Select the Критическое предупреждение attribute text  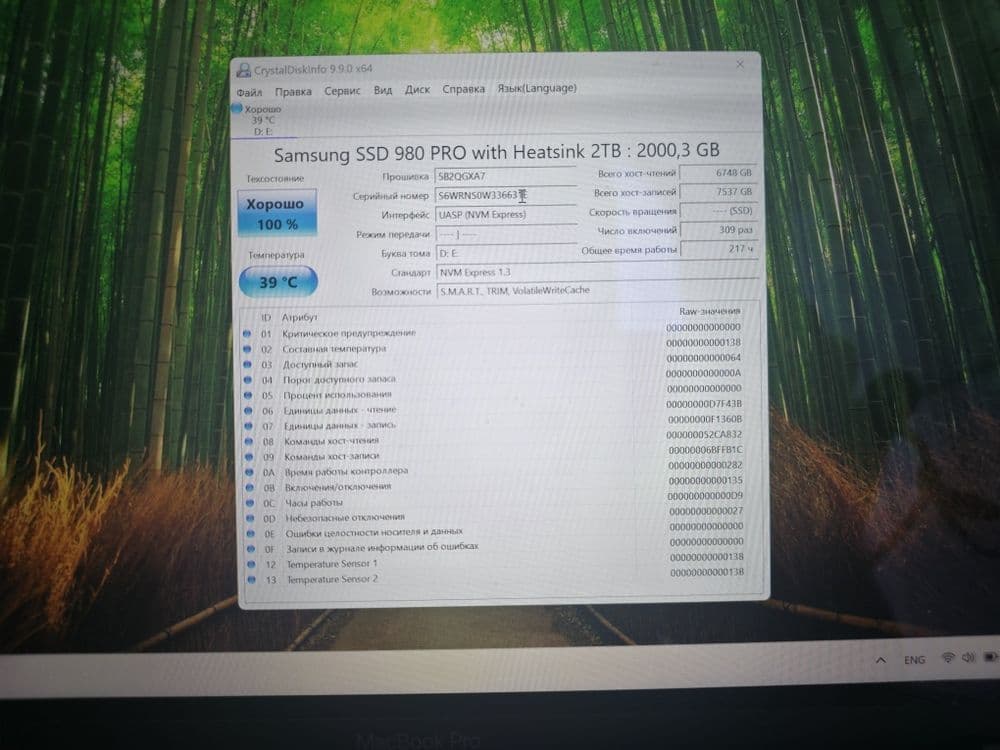pos(349,333)
